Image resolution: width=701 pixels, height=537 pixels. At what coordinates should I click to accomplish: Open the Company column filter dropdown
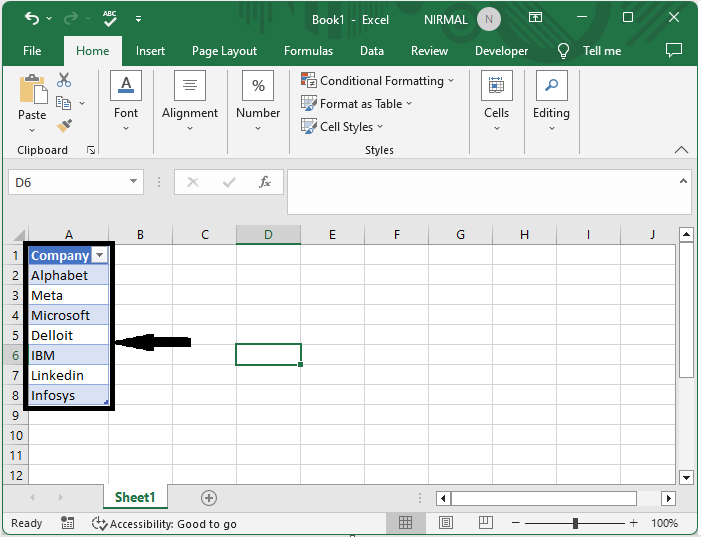click(x=100, y=255)
